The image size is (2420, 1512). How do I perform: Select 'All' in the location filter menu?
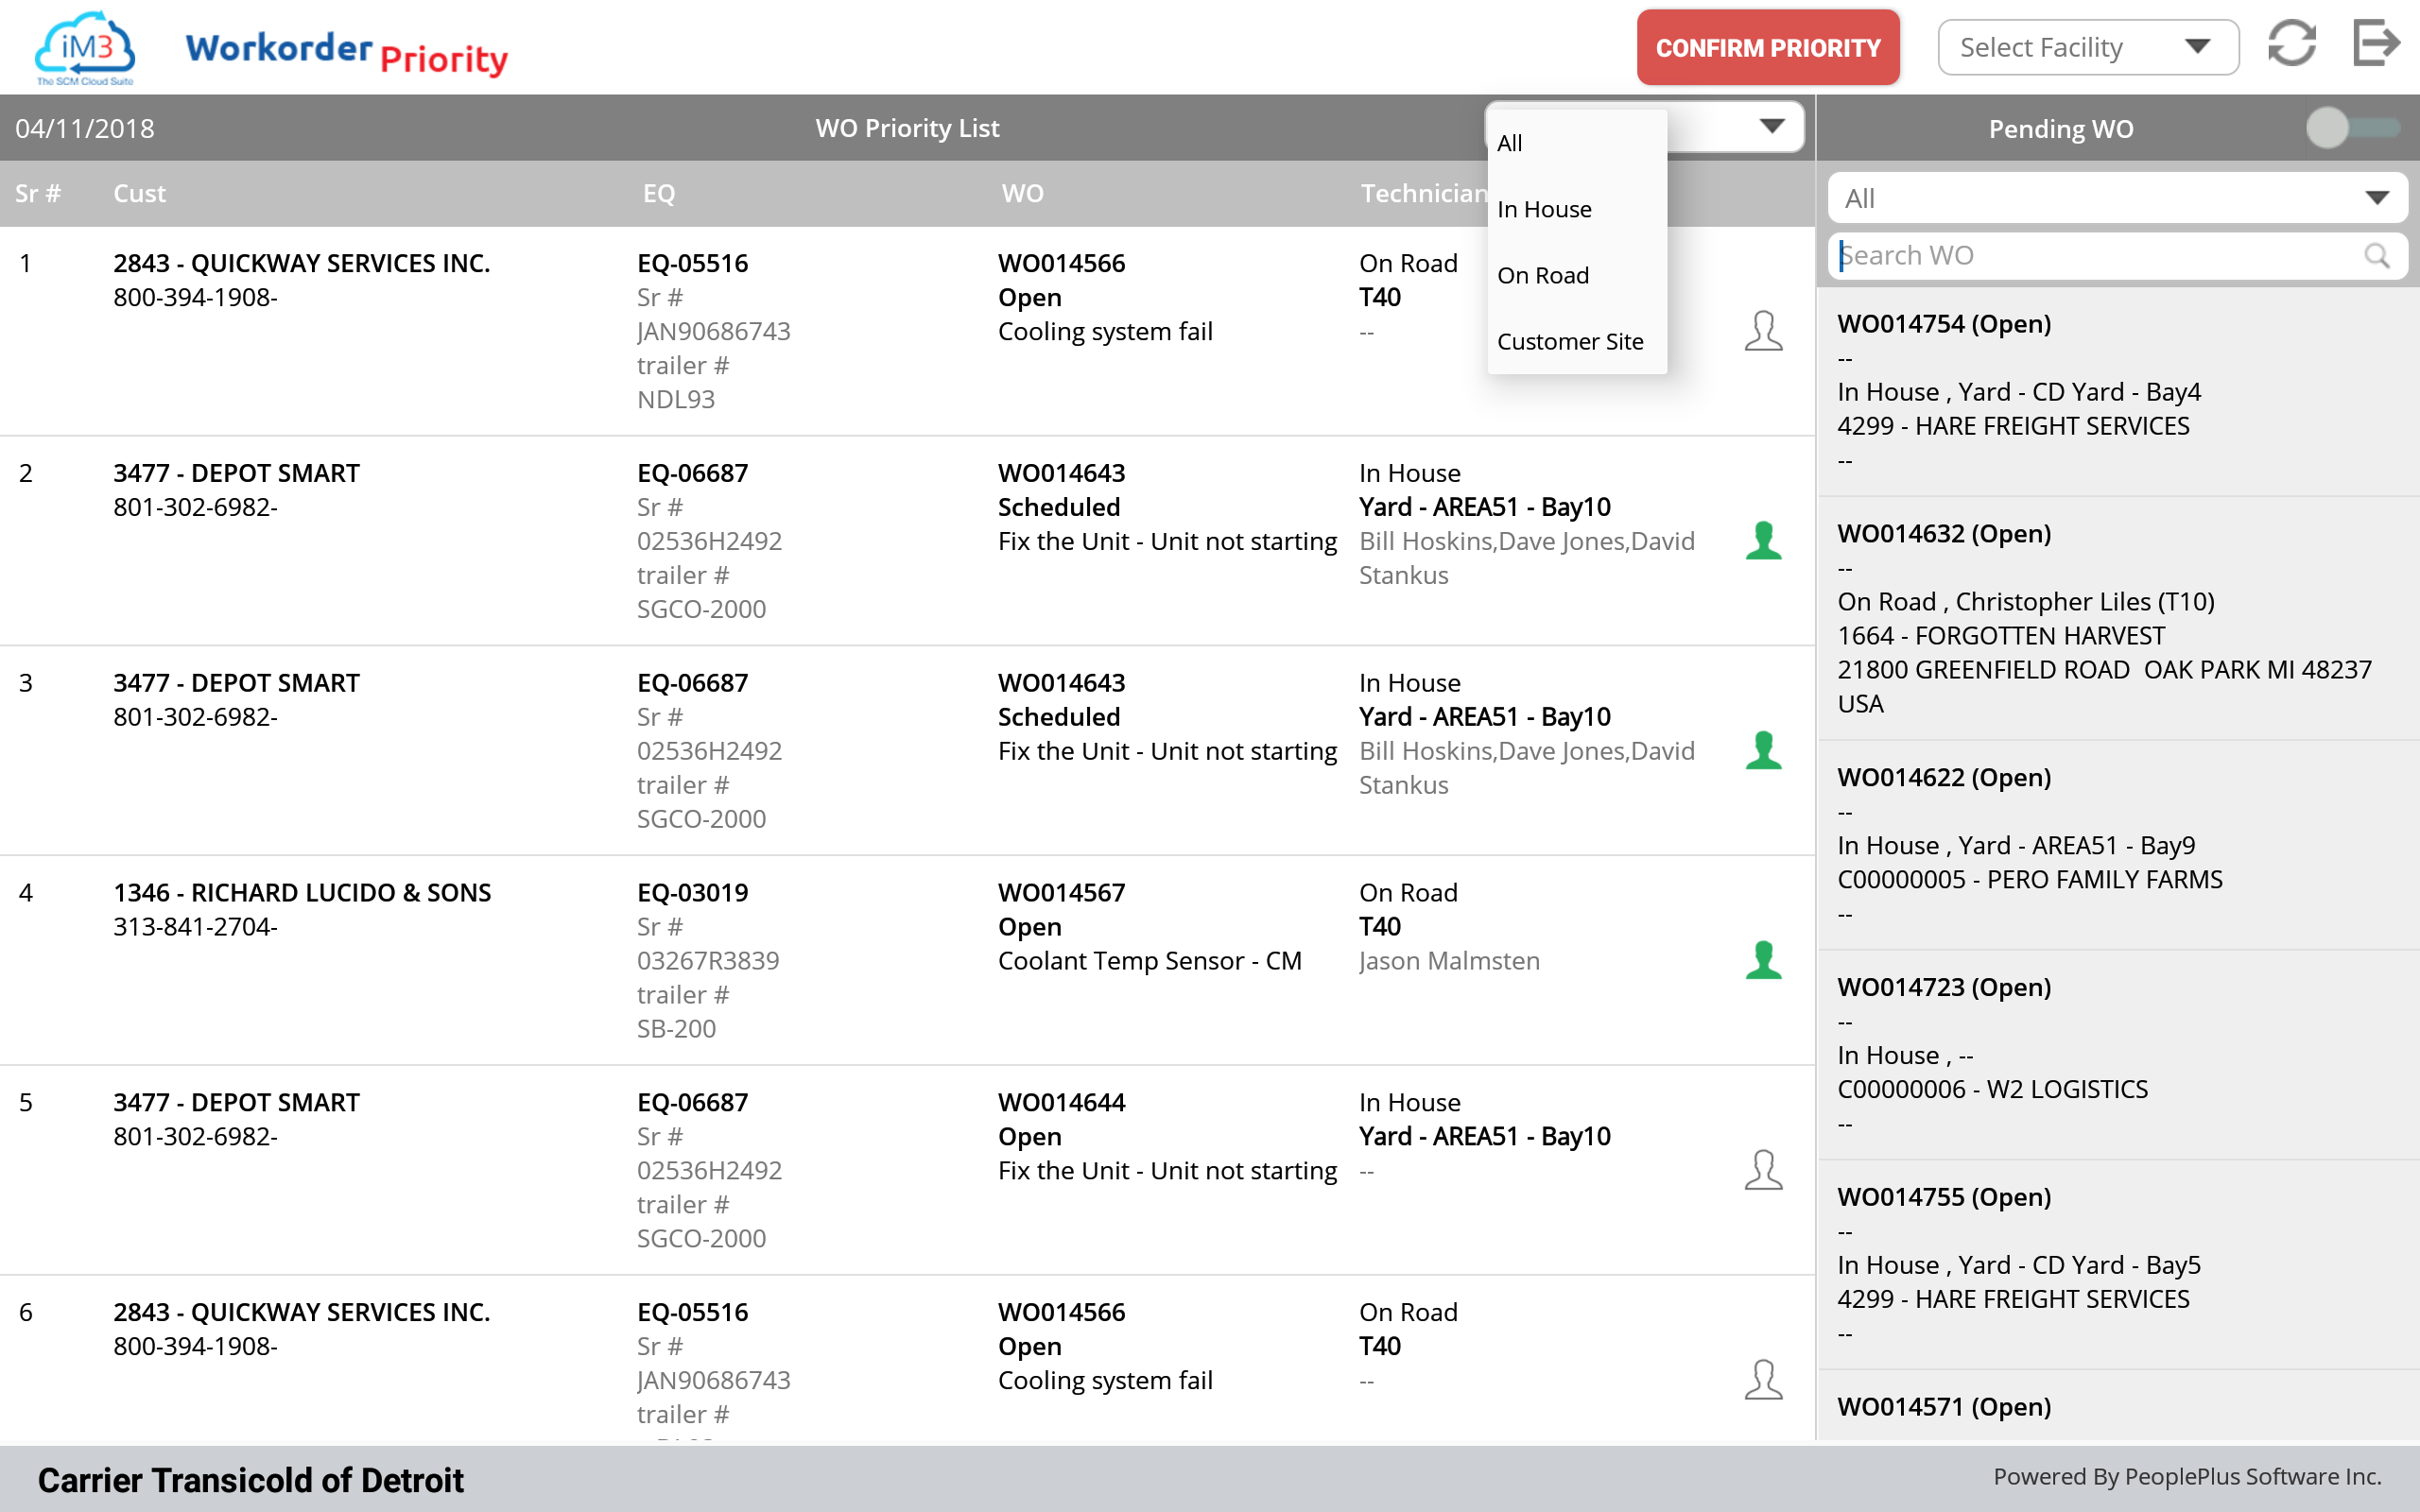[1577, 143]
